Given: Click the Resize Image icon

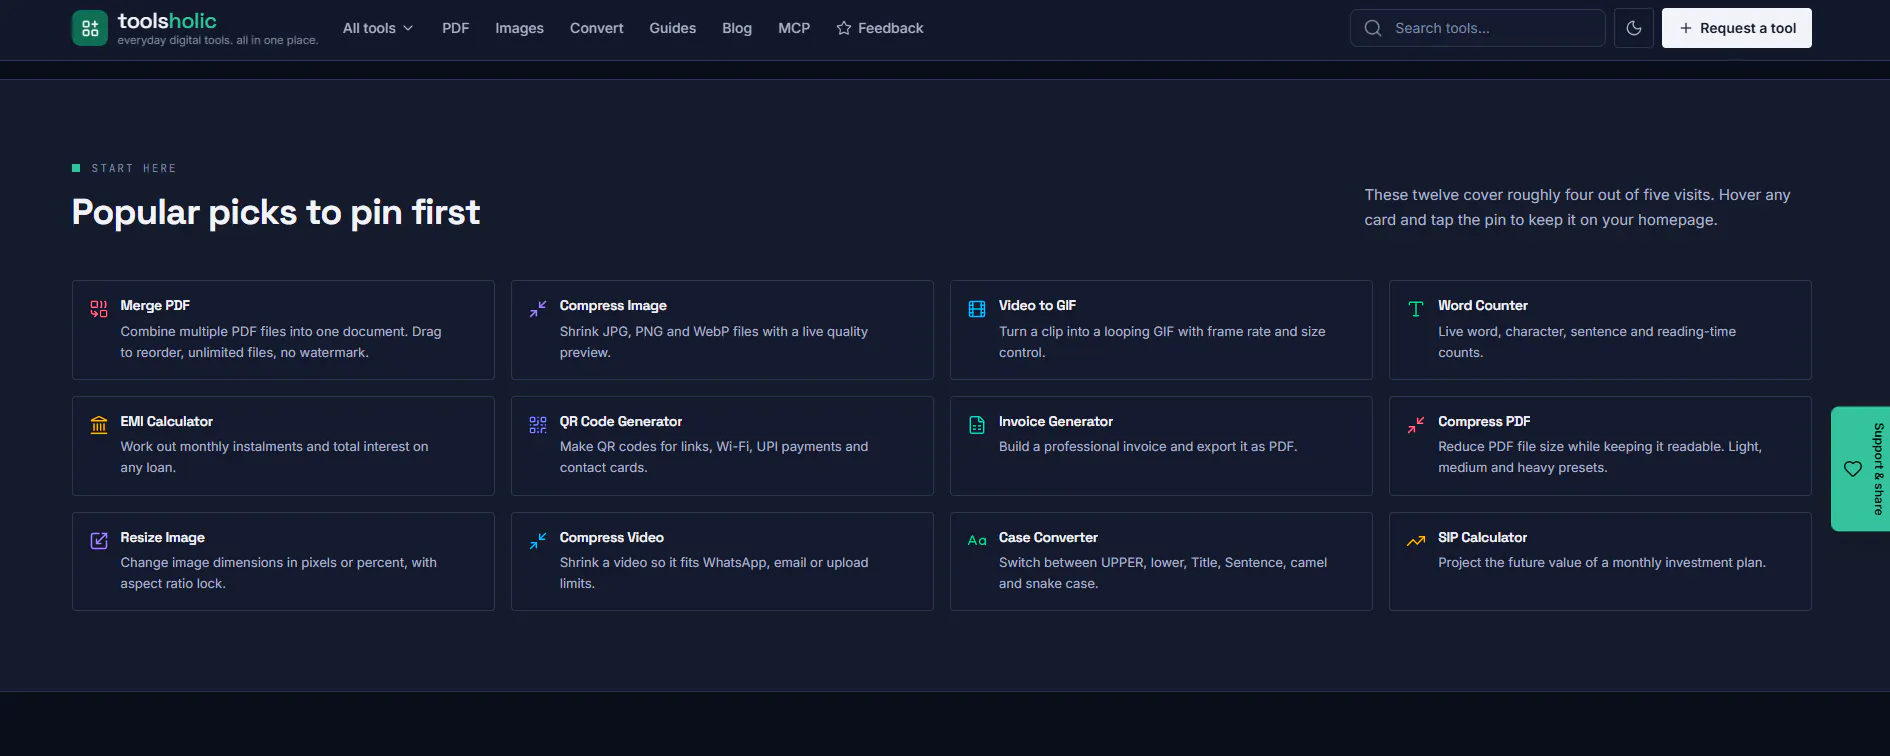Looking at the screenshot, I should tap(99, 541).
